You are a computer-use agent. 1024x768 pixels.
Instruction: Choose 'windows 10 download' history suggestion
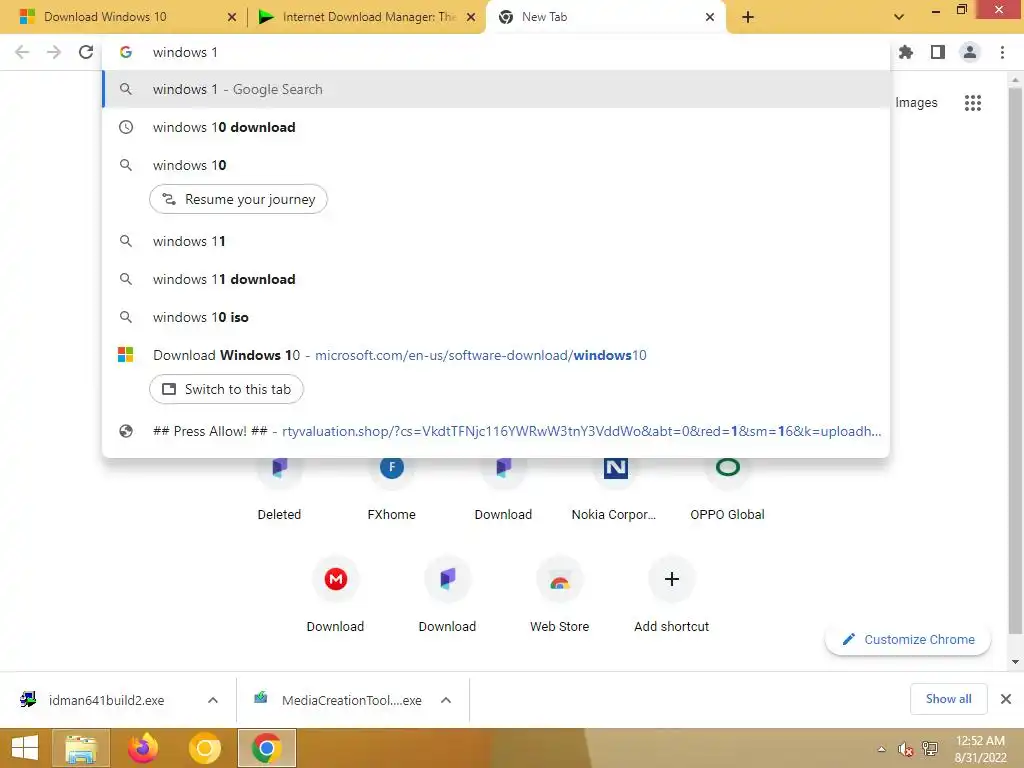pyautogui.click(x=496, y=127)
